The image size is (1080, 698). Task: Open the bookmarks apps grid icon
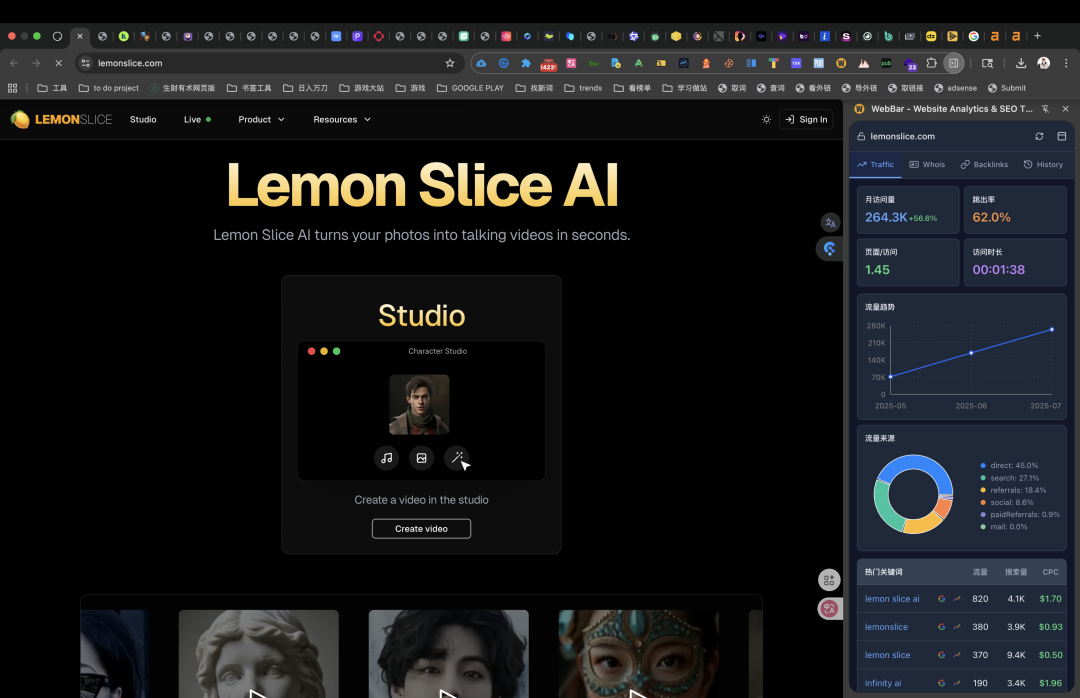click(x=12, y=88)
